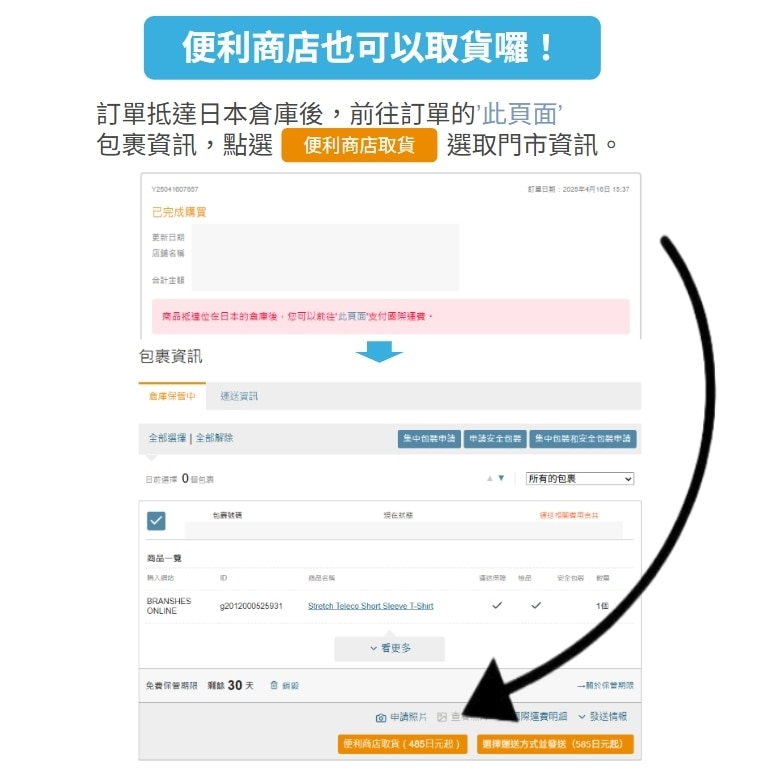Viewport: 780px width, 773px height.
Task: Click the checkmark under 運送保險 column
Action: [x=496, y=605]
